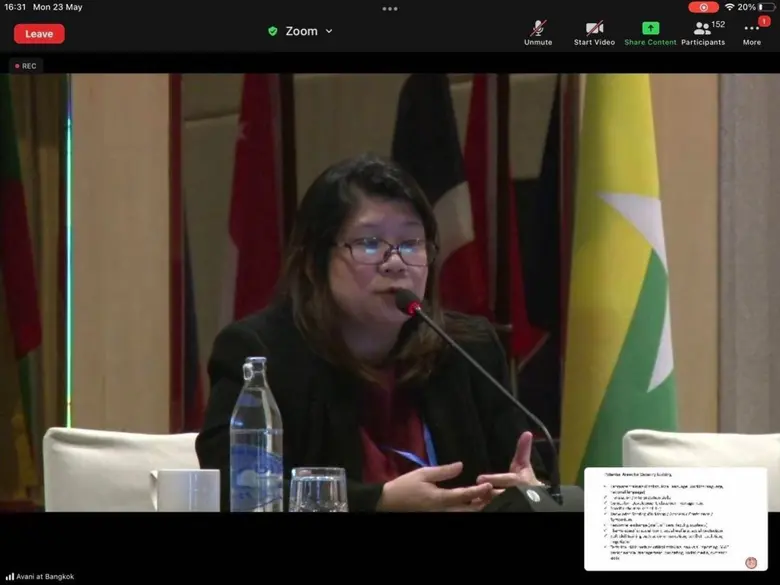Tap the red screen recording status pill

[703, 7]
